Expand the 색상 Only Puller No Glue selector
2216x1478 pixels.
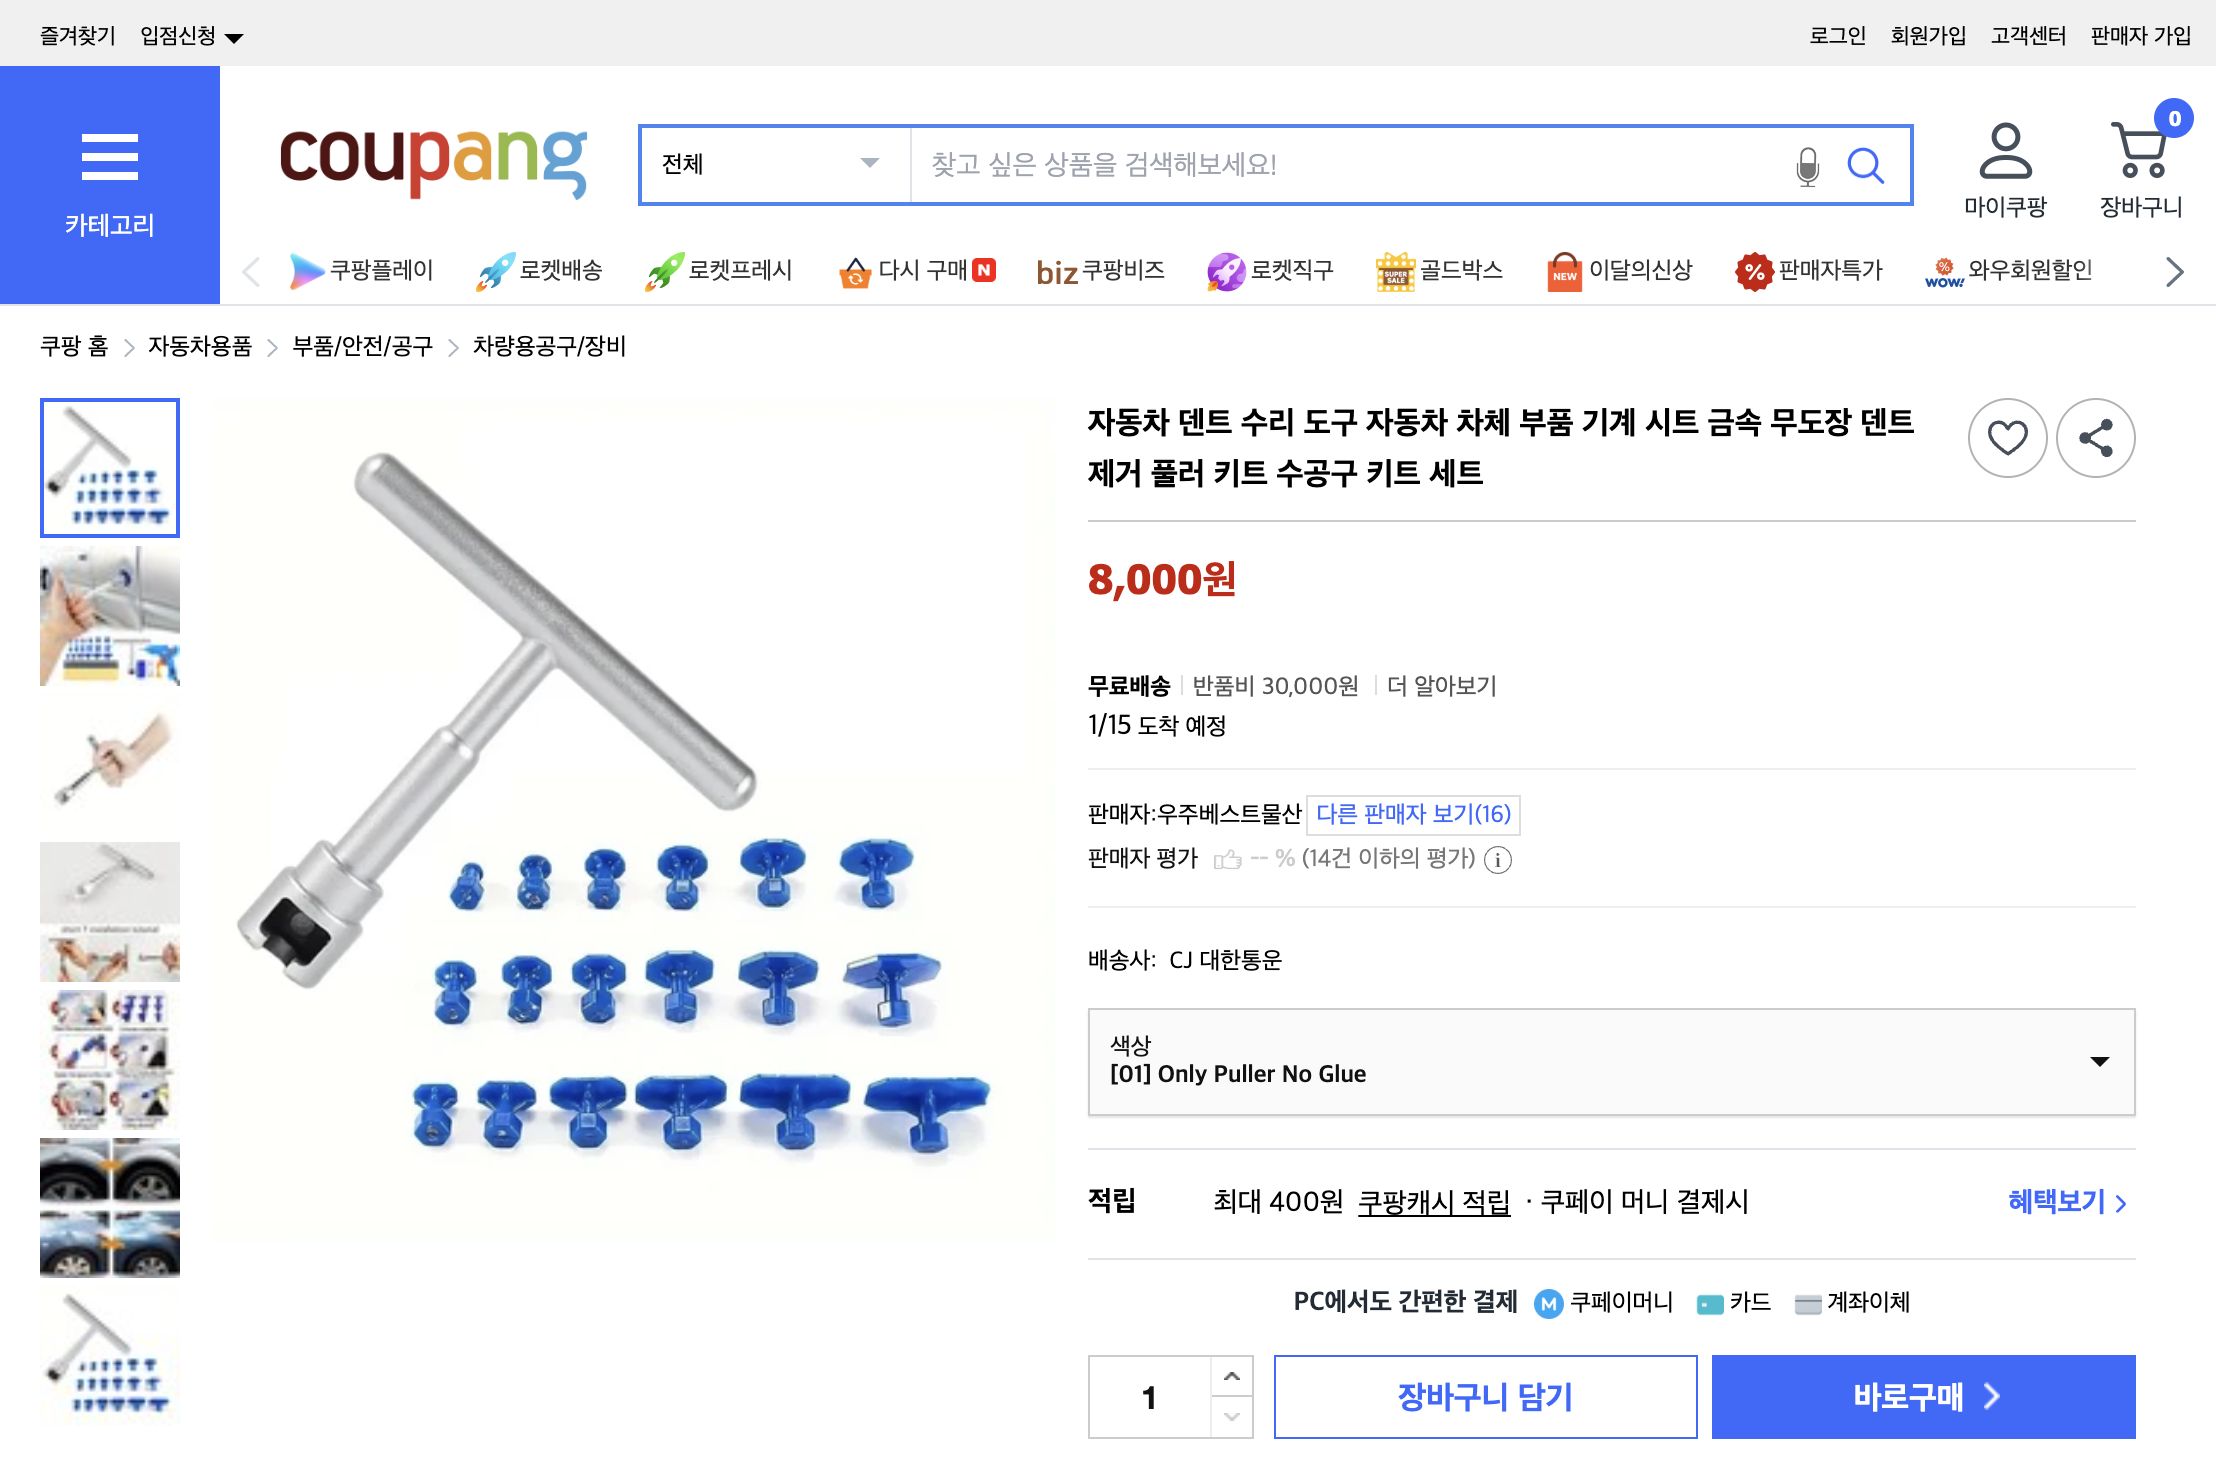pyautogui.click(x=2096, y=1062)
